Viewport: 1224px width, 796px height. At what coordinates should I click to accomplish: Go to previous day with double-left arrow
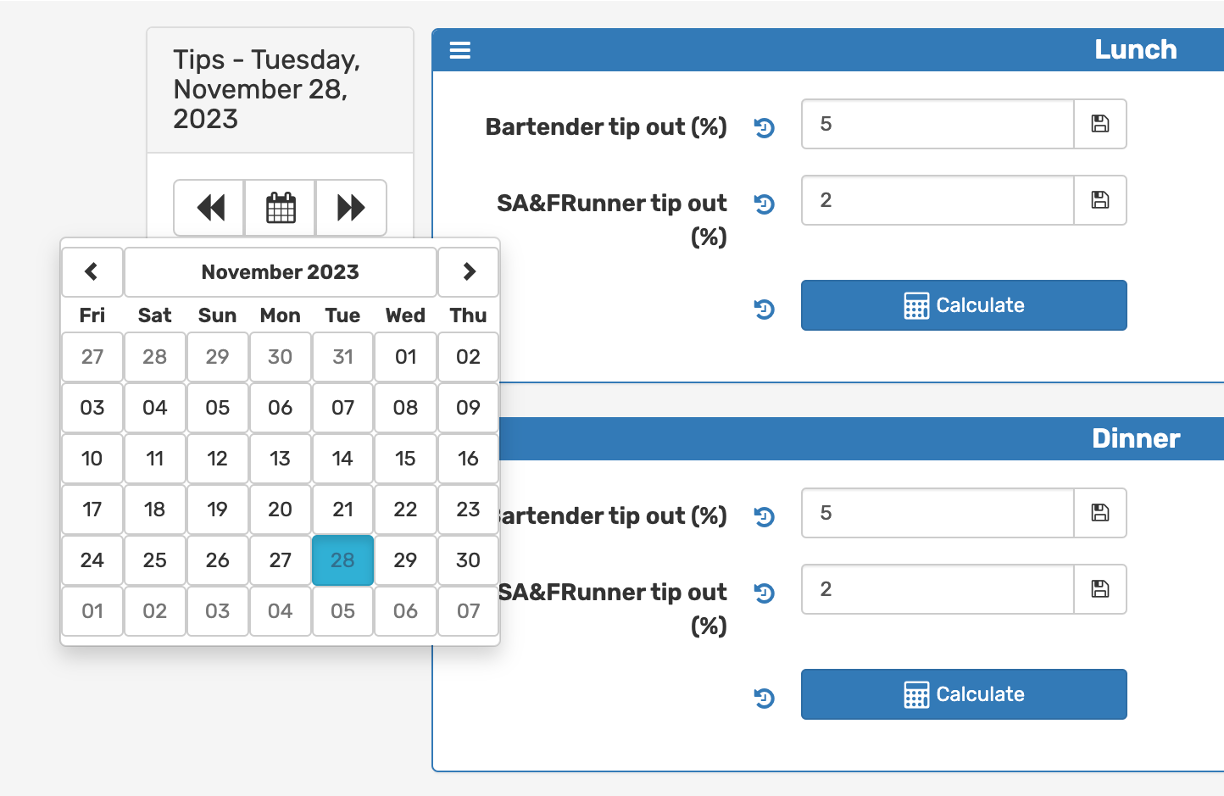pyautogui.click(x=210, y=208)
